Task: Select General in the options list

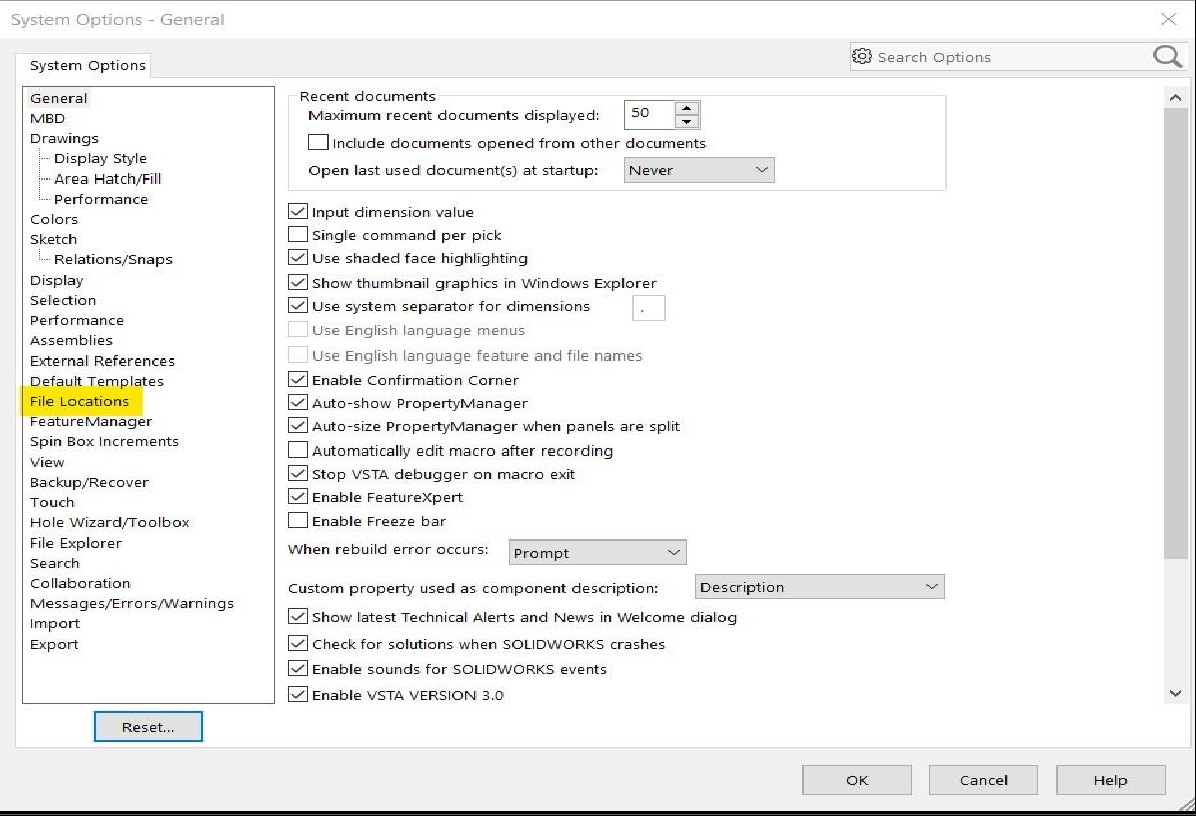Action: (x=59, y=98)
